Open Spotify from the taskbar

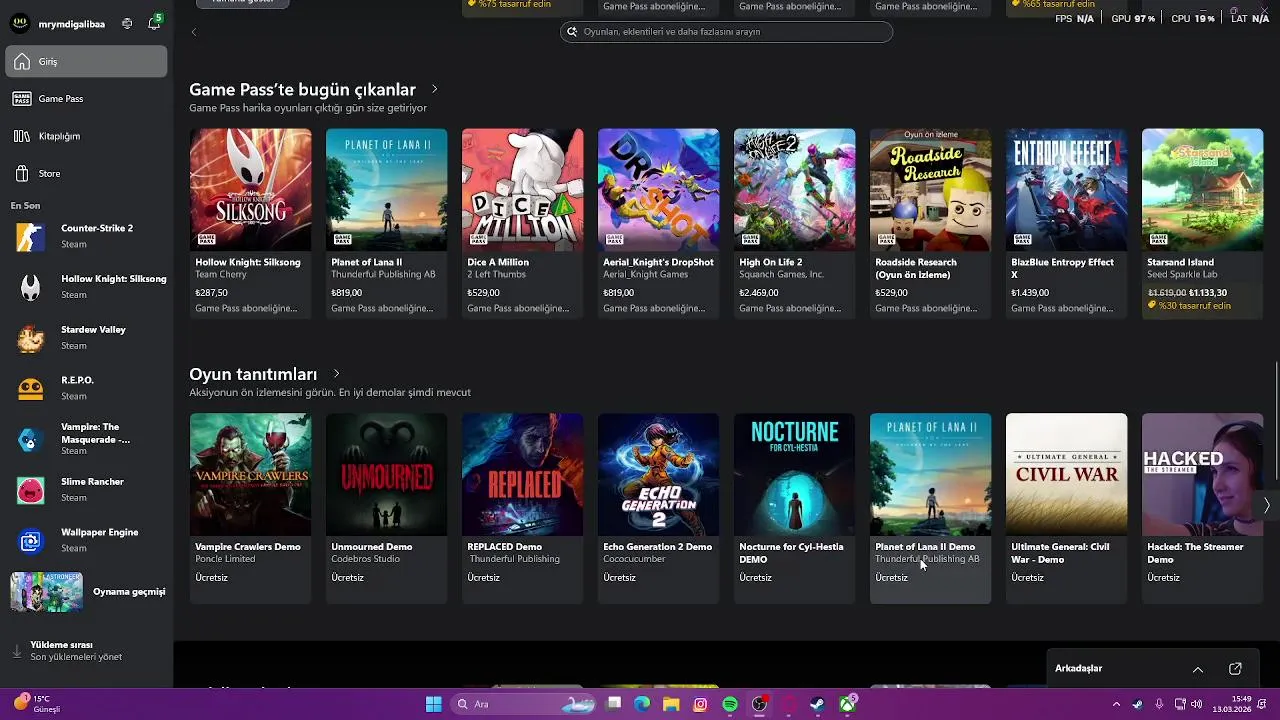(730, 704)
